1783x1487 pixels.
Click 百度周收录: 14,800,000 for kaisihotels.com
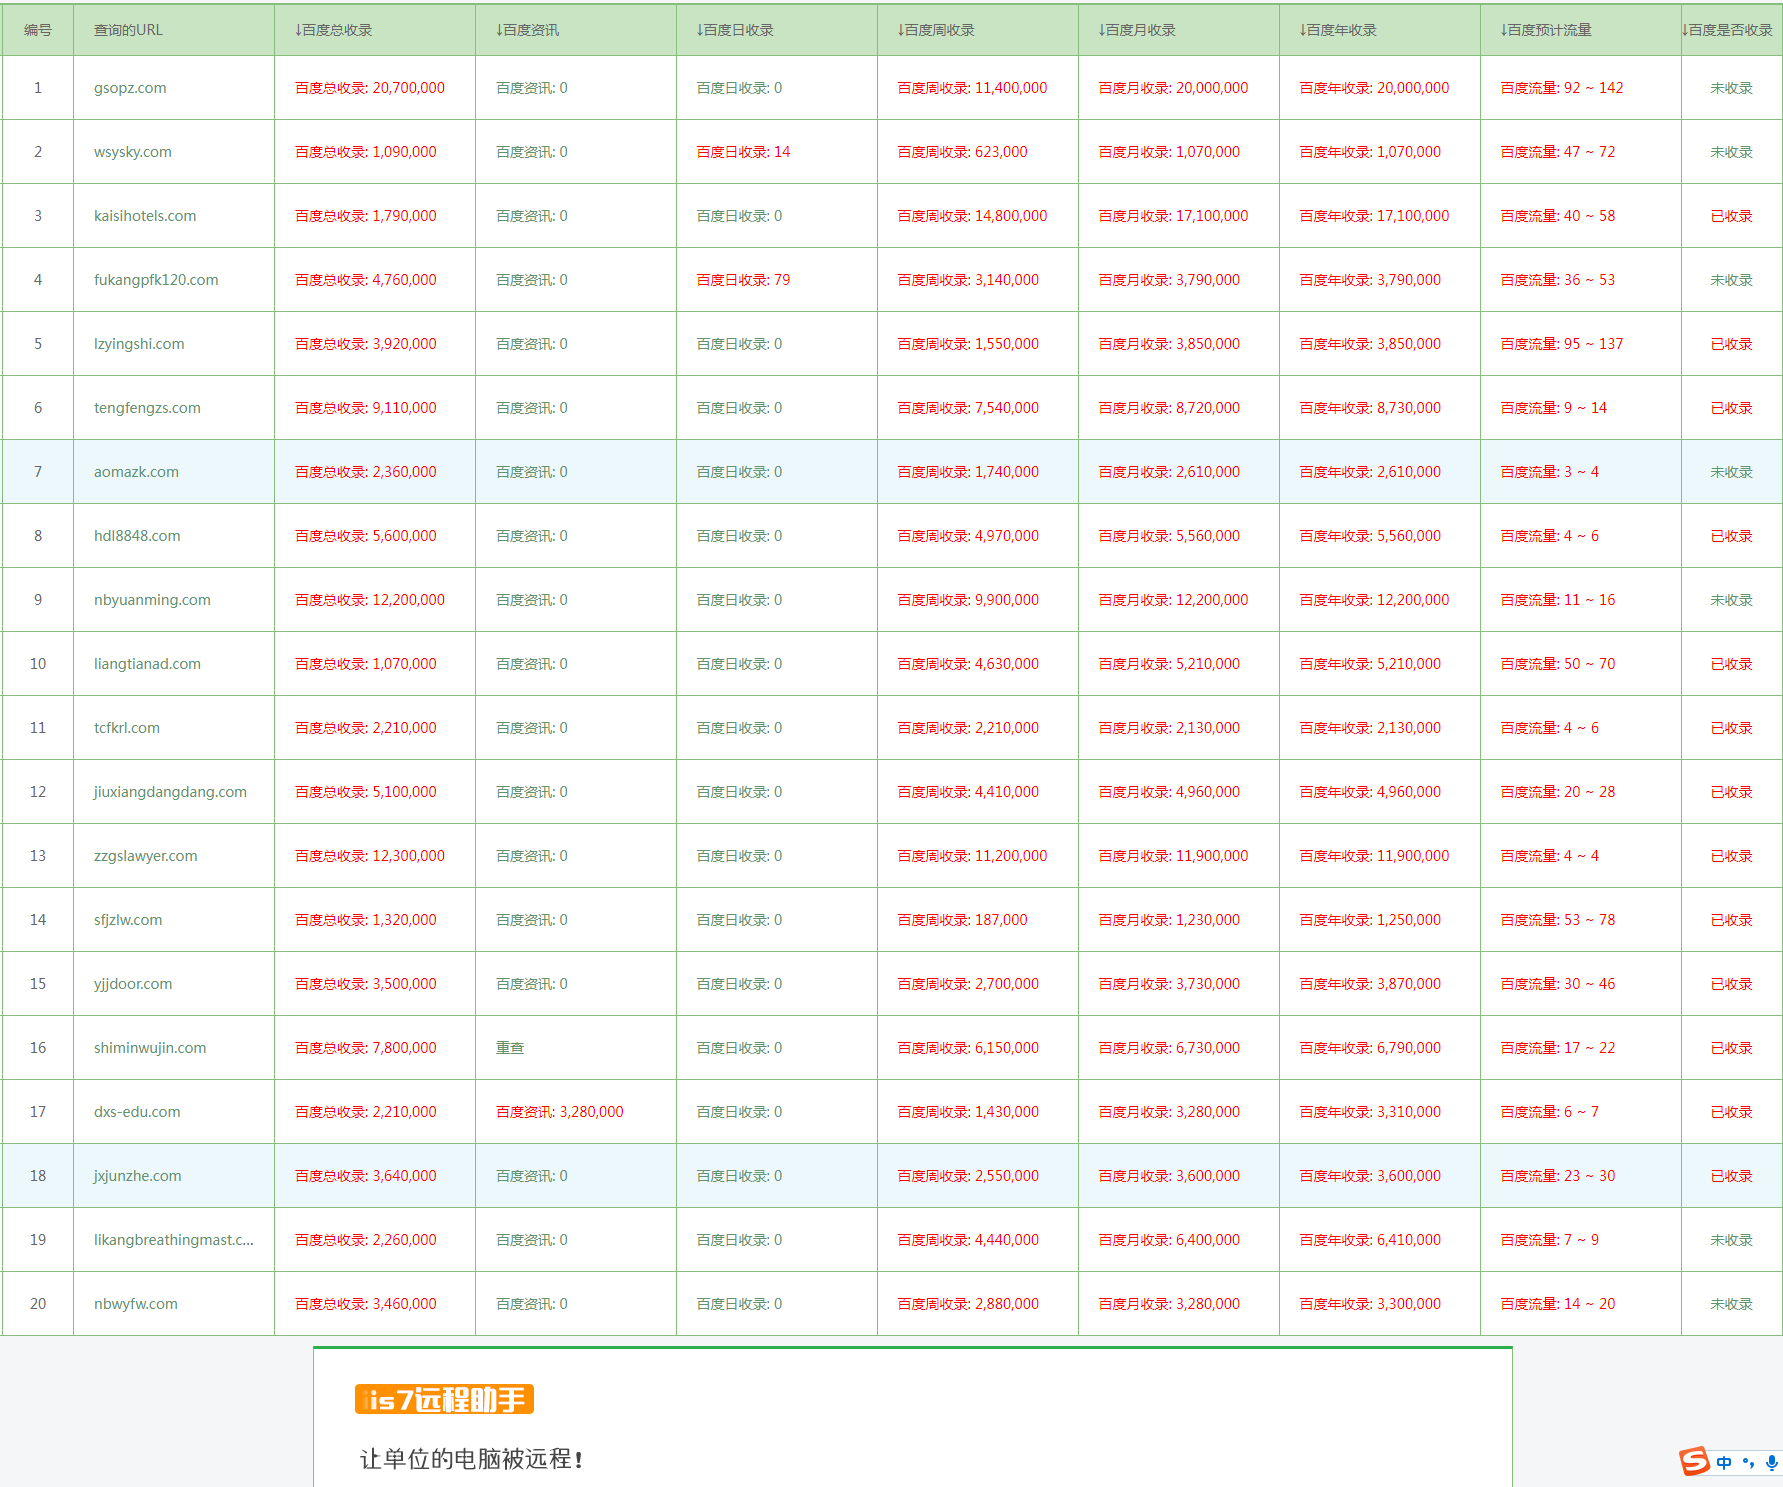coord(972,216)
